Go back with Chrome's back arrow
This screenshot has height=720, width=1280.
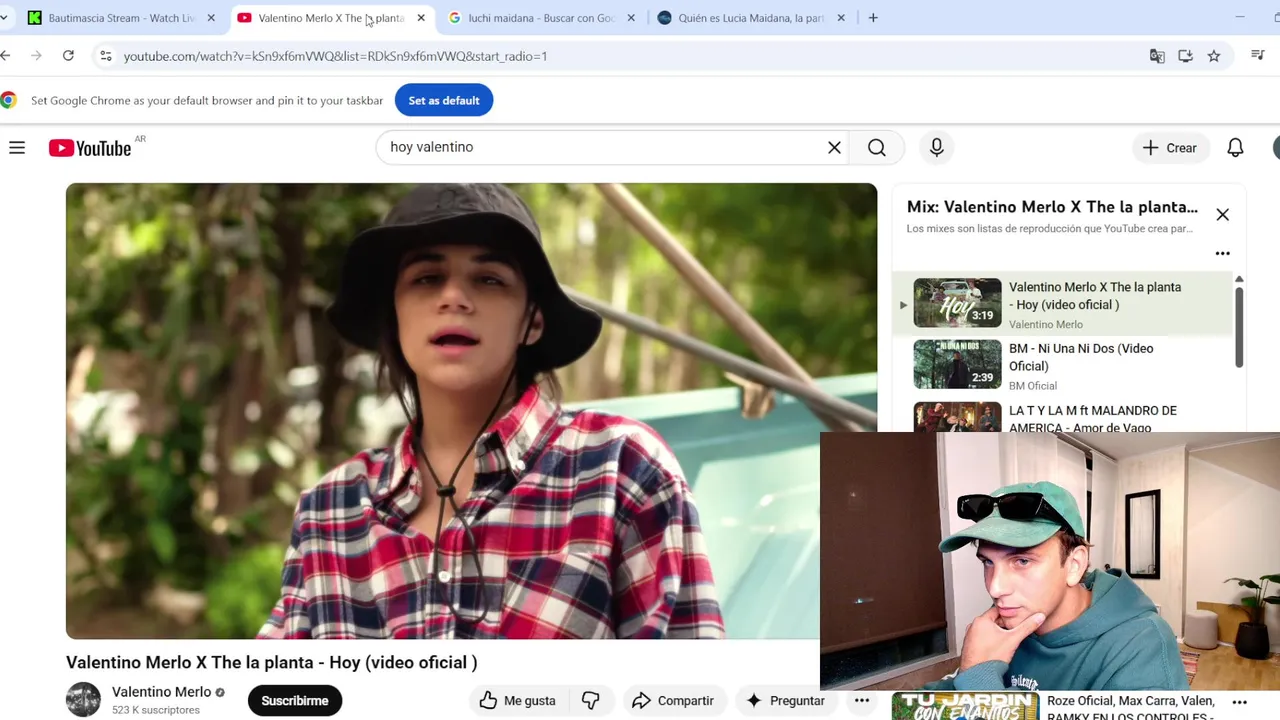click(6, 56)
